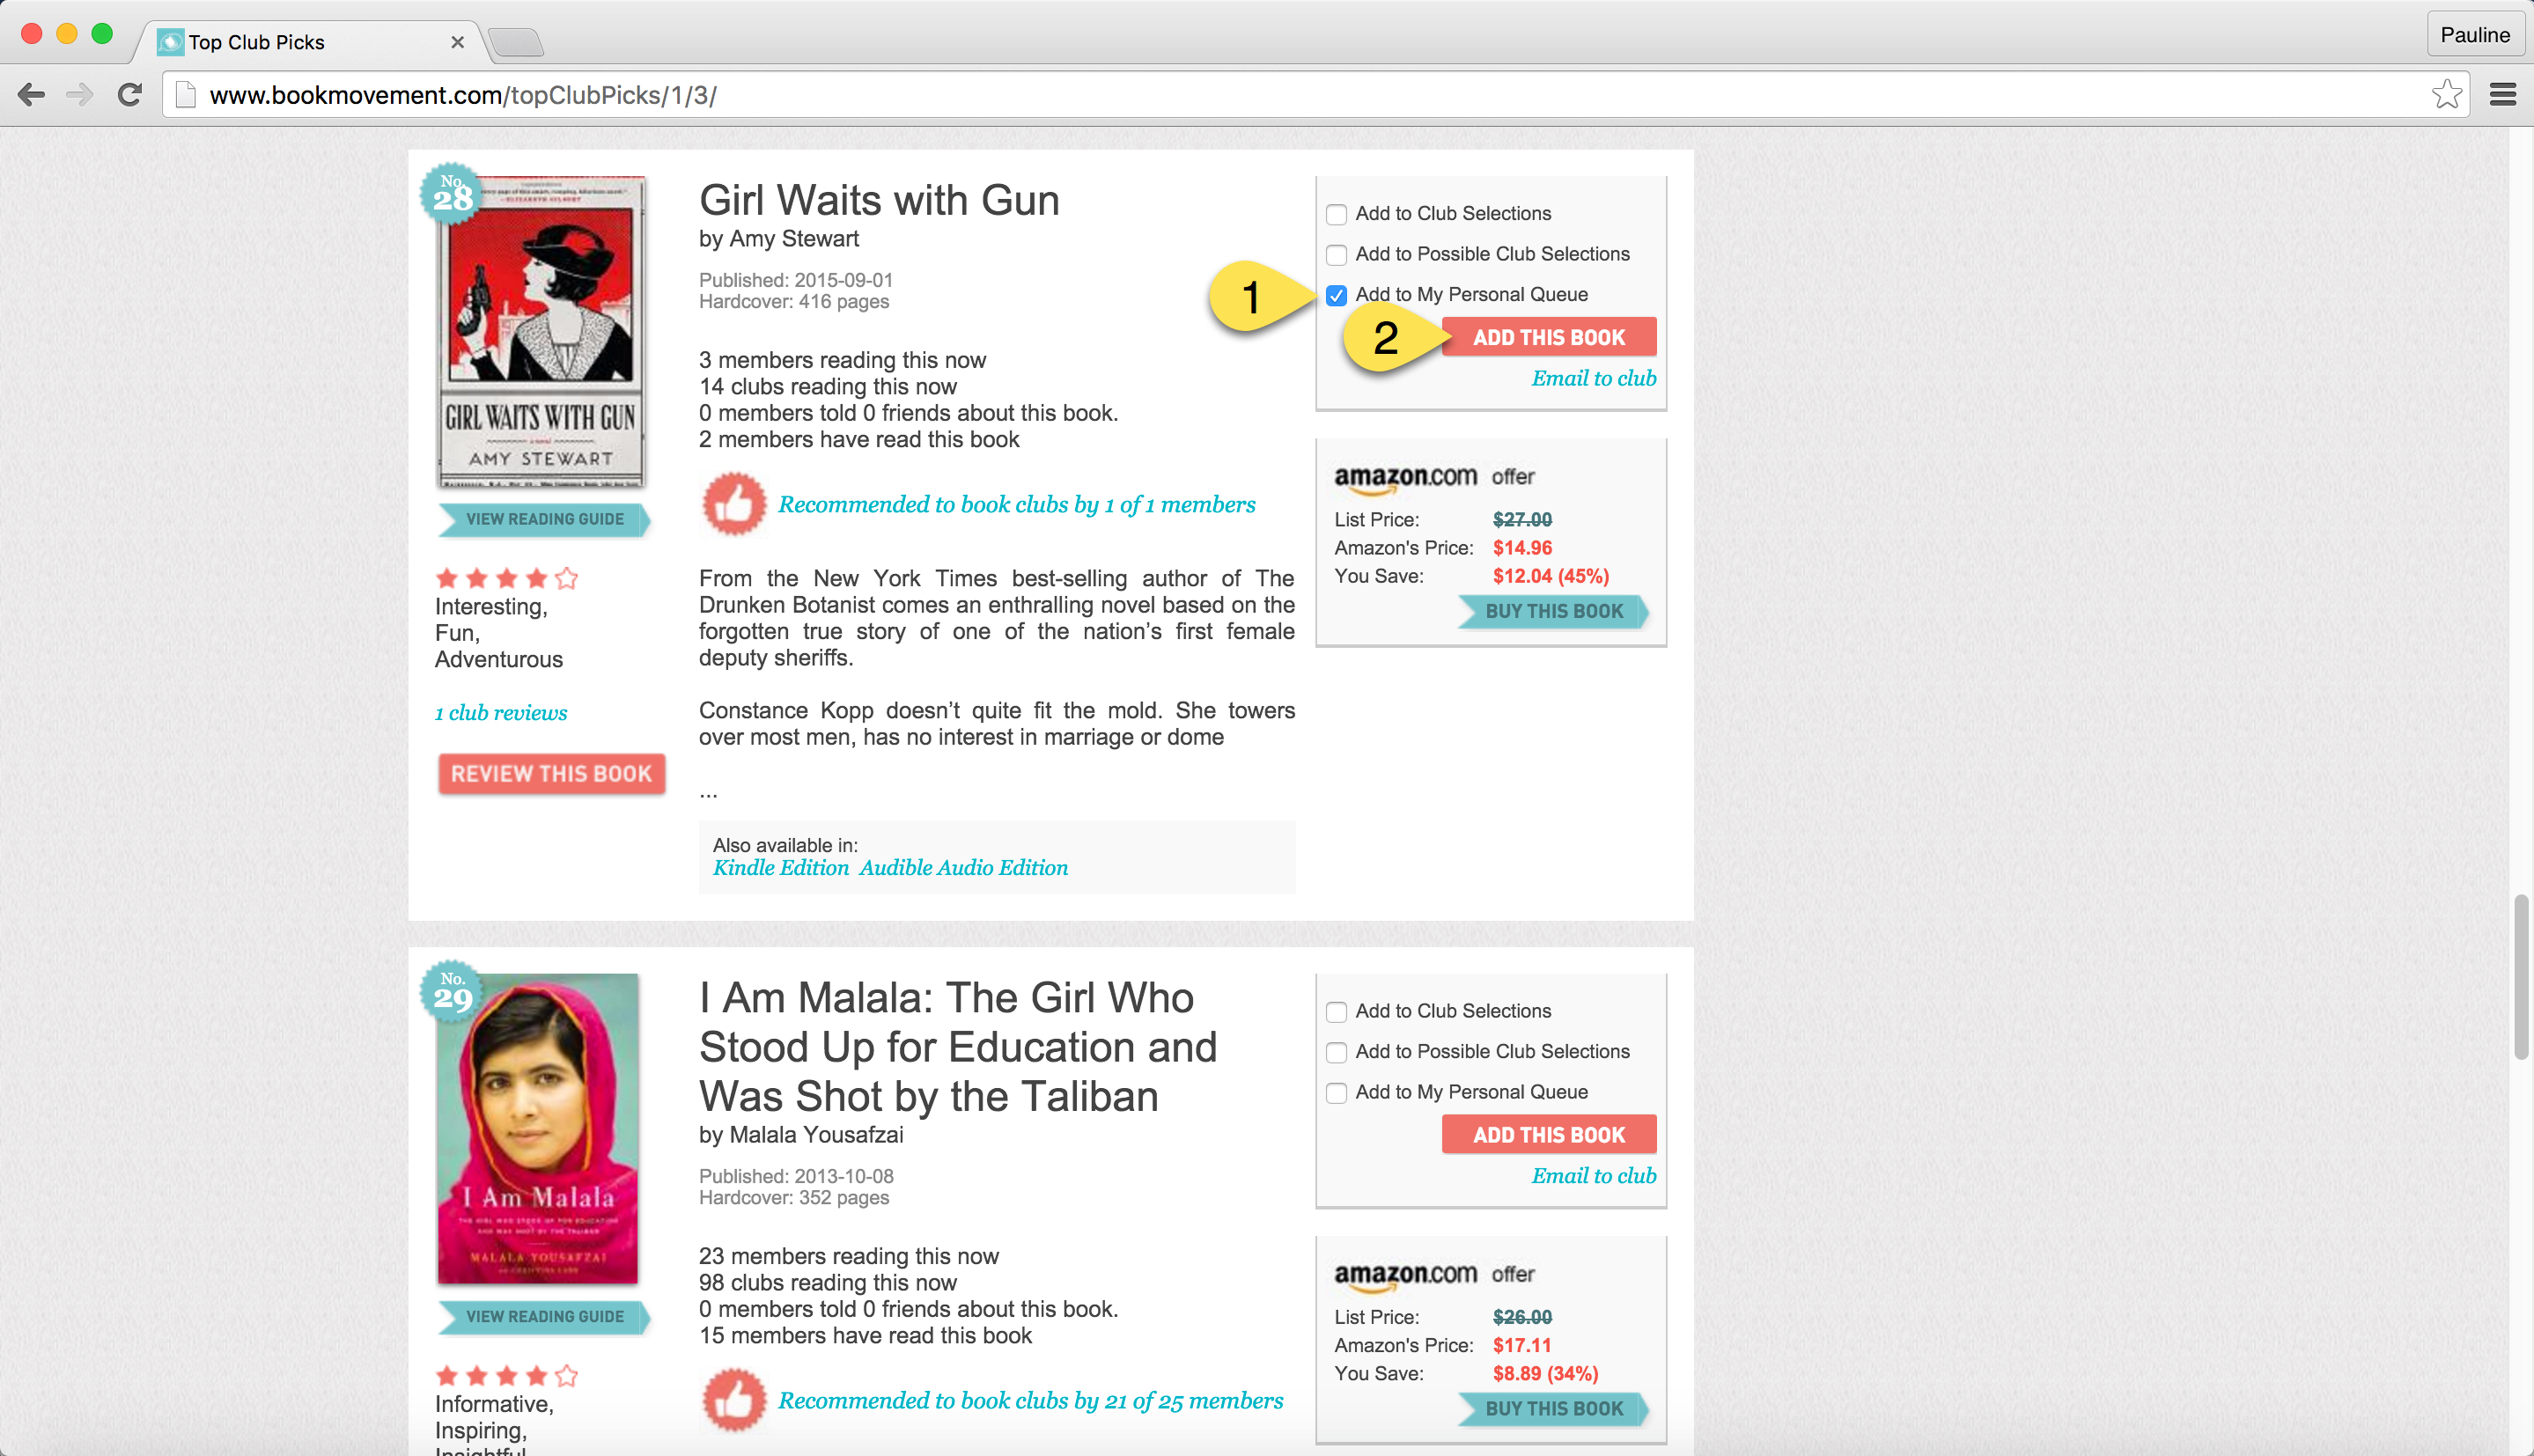This screenshot has height=1456, width=2534.
Task: Click the browser back arrow
Action: [x=32, y=95]
